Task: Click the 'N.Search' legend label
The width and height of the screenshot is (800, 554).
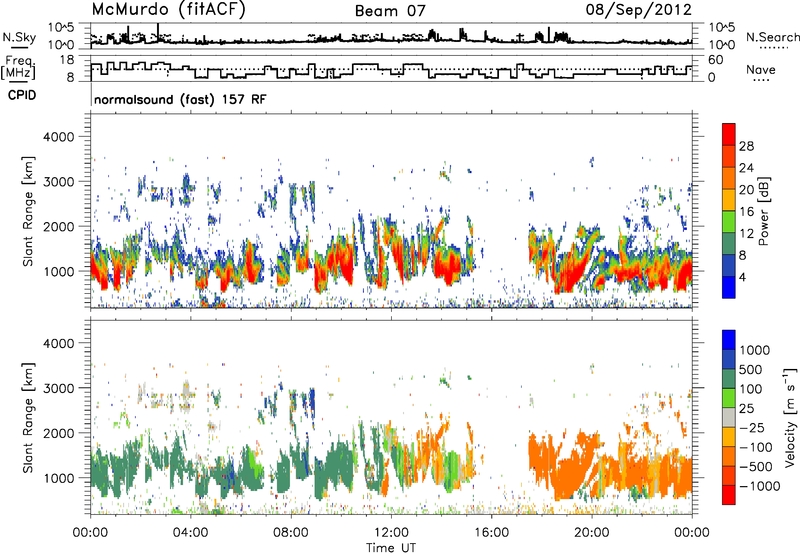Action: [x=773, y=37]
